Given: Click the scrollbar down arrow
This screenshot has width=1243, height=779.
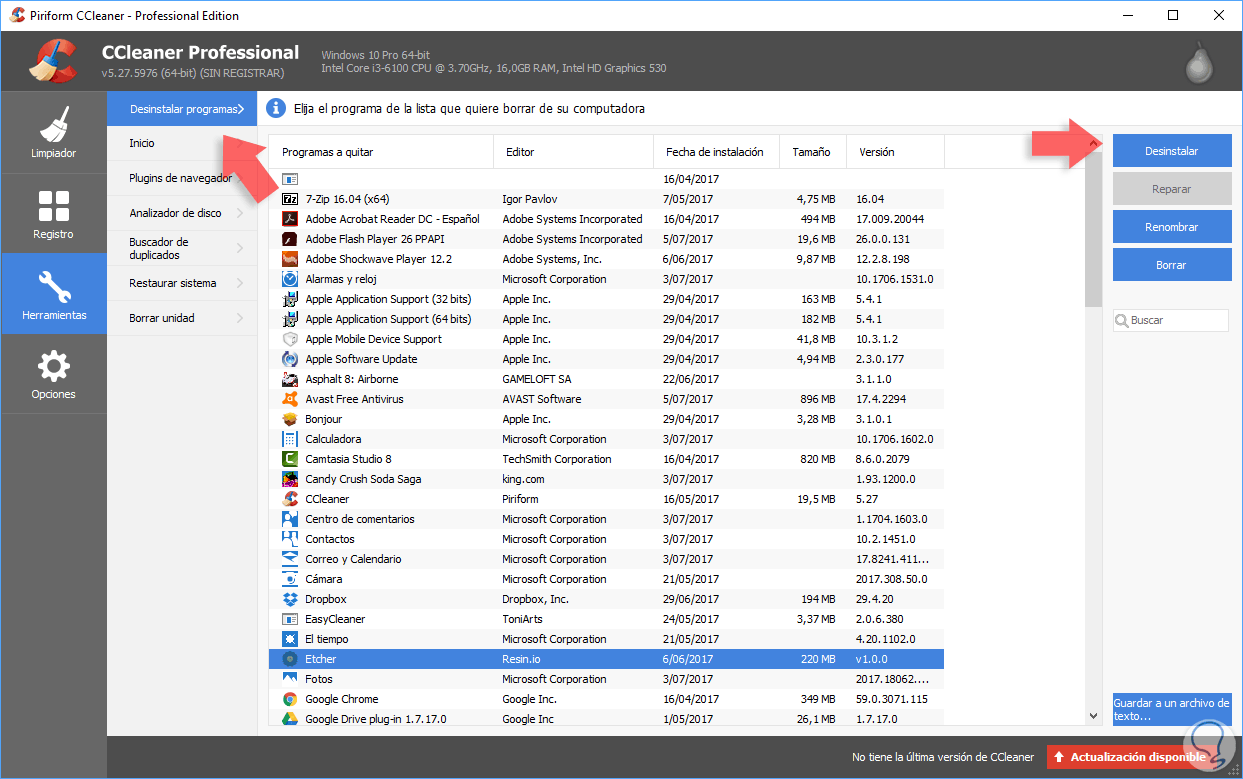Looking at the screenshot, I should [x=1093, y=716].
